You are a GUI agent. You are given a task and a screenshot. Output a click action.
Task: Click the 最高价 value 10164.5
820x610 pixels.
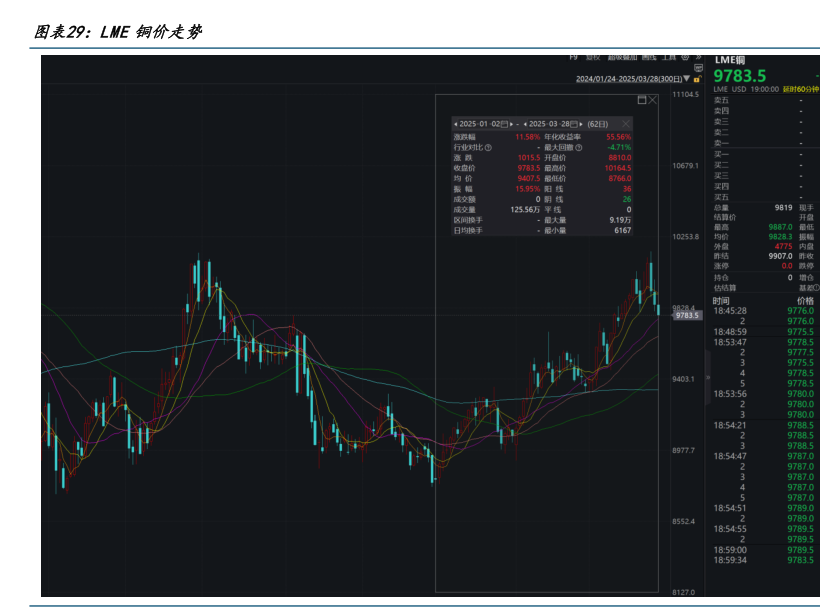click(x=618, y=168)
